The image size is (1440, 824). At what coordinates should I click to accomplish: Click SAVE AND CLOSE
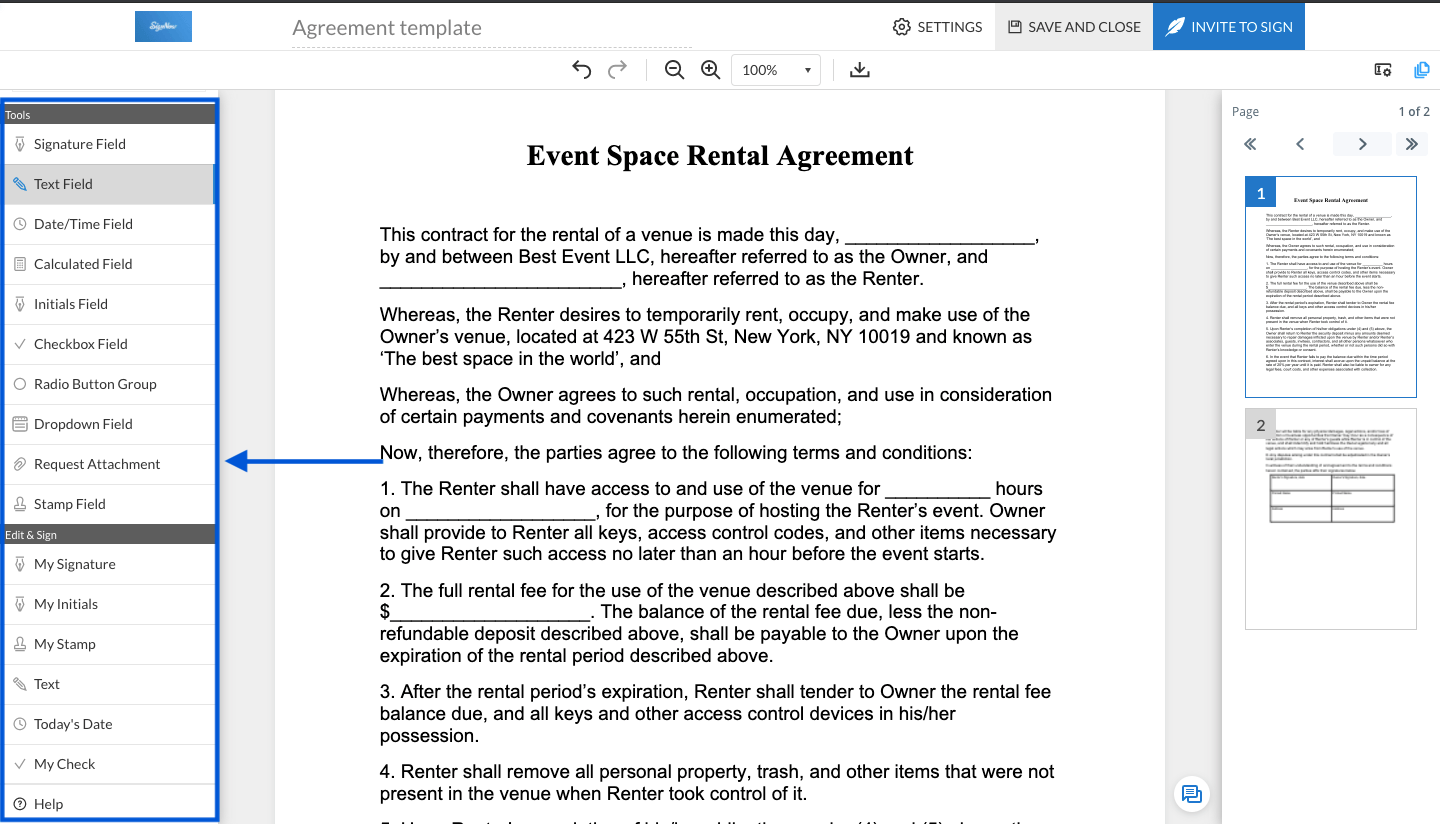click(1073, 27)
